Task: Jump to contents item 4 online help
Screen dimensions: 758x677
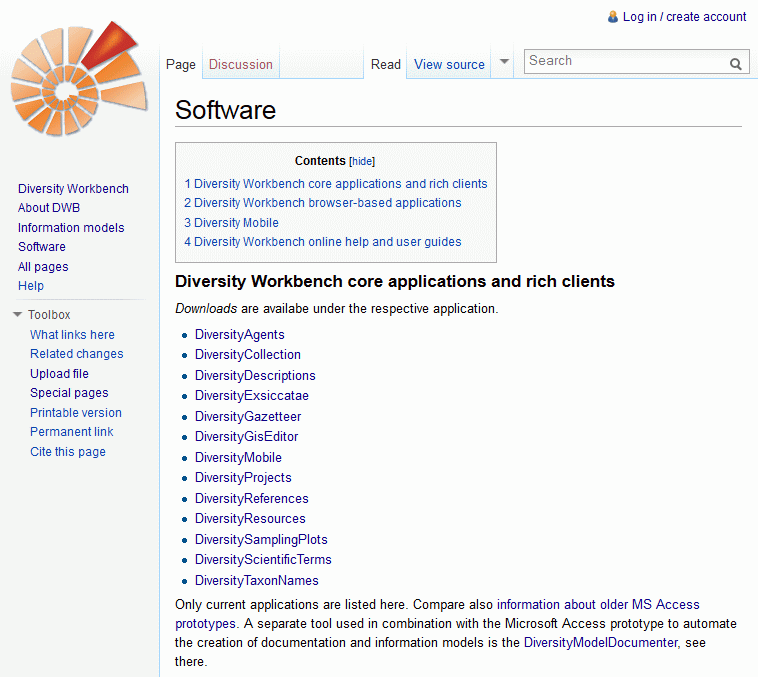Action: click(x=323, y=242)
